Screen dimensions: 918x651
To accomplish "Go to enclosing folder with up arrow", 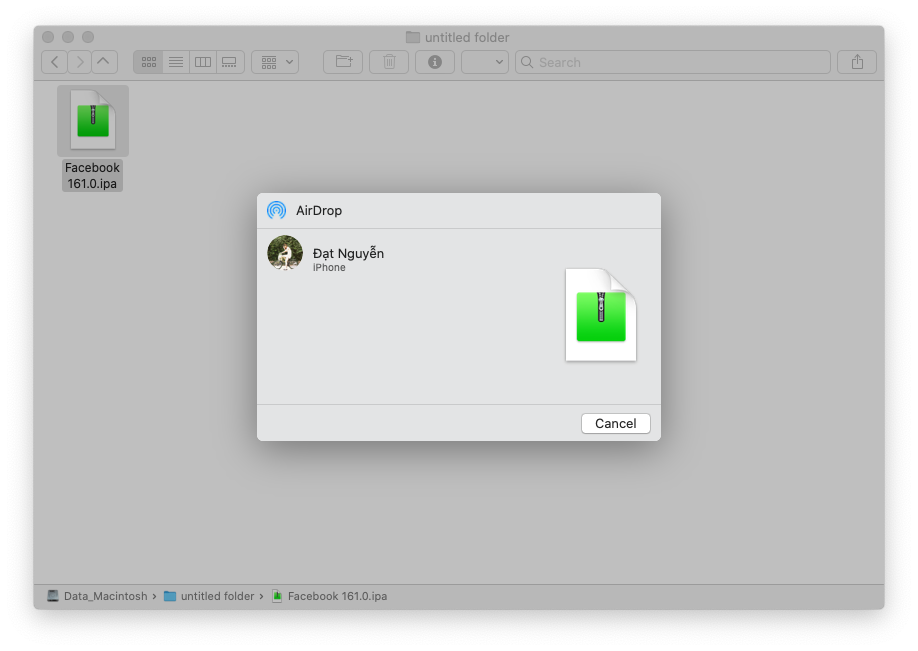I will click(x=105, y=62).
